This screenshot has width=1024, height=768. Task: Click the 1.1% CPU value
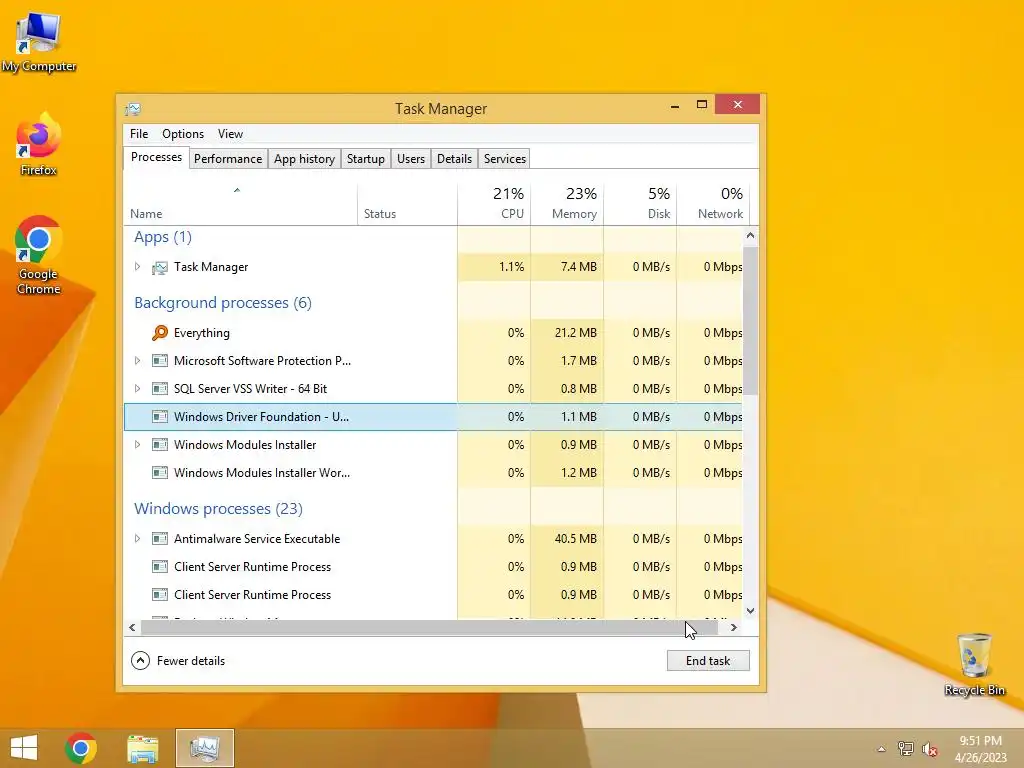(511, 267)
